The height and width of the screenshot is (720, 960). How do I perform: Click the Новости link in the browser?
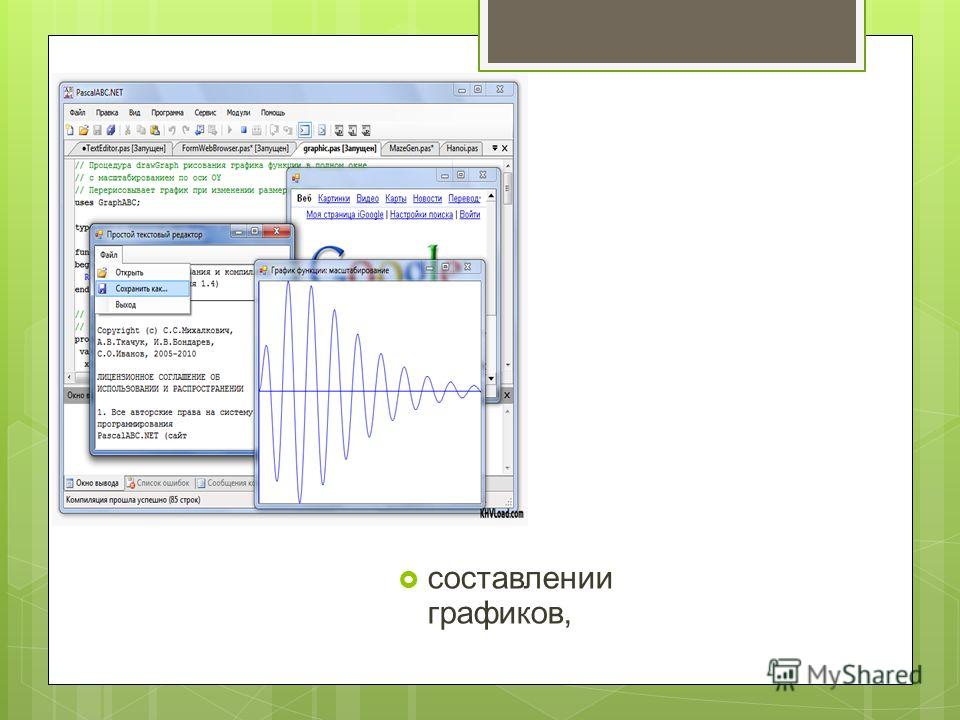point(427,198)
